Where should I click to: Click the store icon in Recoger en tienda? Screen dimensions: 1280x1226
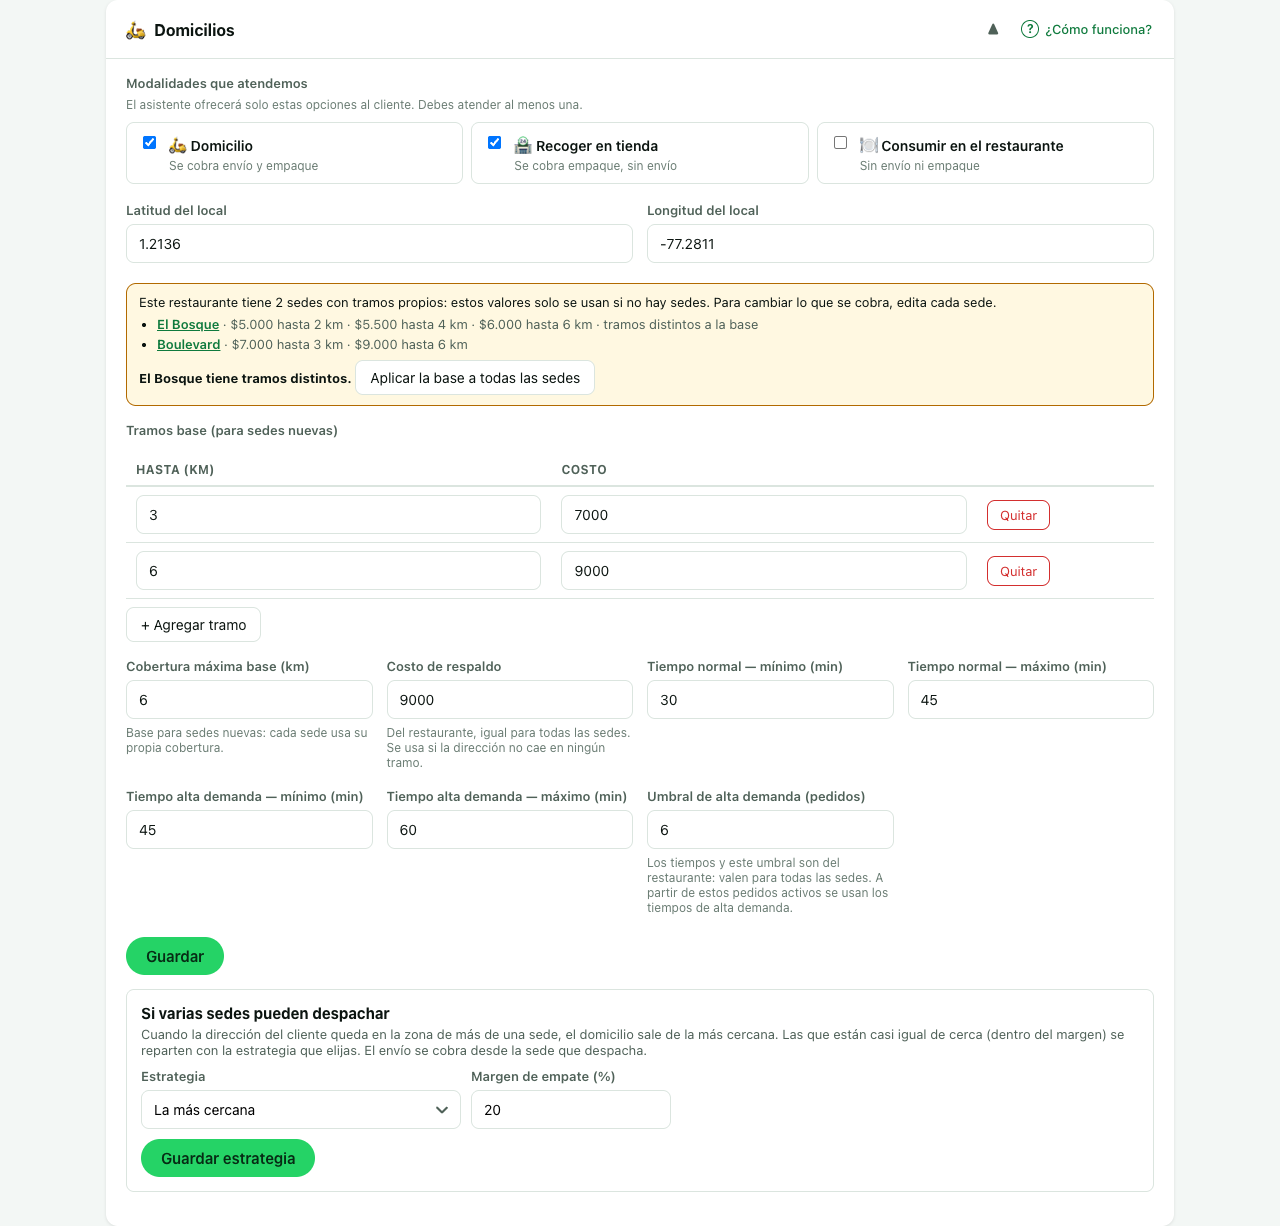523,146
